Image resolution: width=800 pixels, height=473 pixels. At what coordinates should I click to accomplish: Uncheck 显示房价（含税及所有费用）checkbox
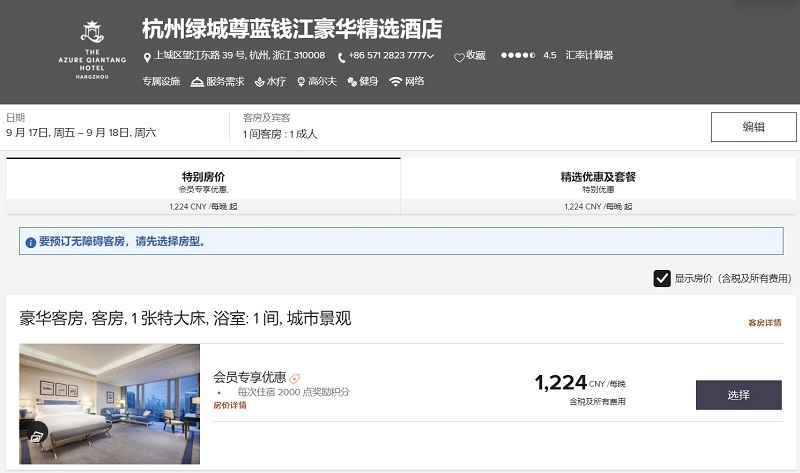[662, 279]
